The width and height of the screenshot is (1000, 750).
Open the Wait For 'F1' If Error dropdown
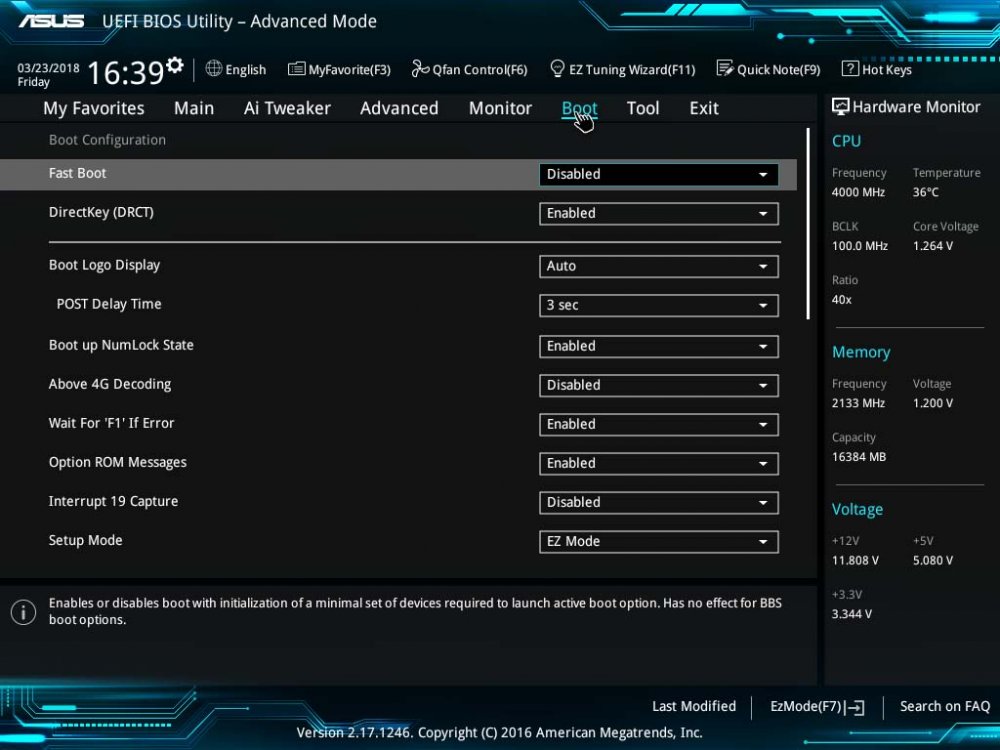click(658, 425)
